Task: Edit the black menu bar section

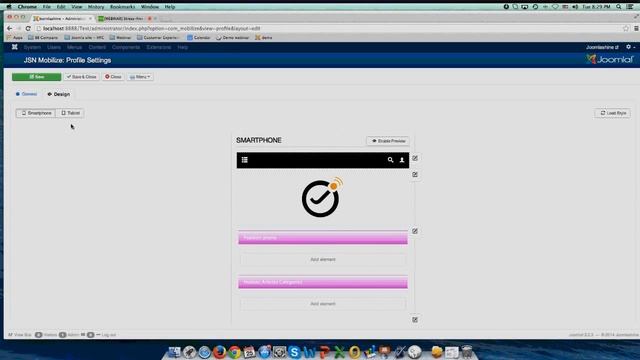Action: click(415, 158)
